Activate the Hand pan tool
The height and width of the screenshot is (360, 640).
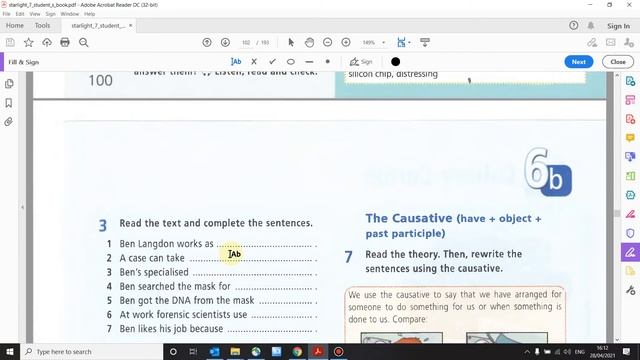(309, 42)
